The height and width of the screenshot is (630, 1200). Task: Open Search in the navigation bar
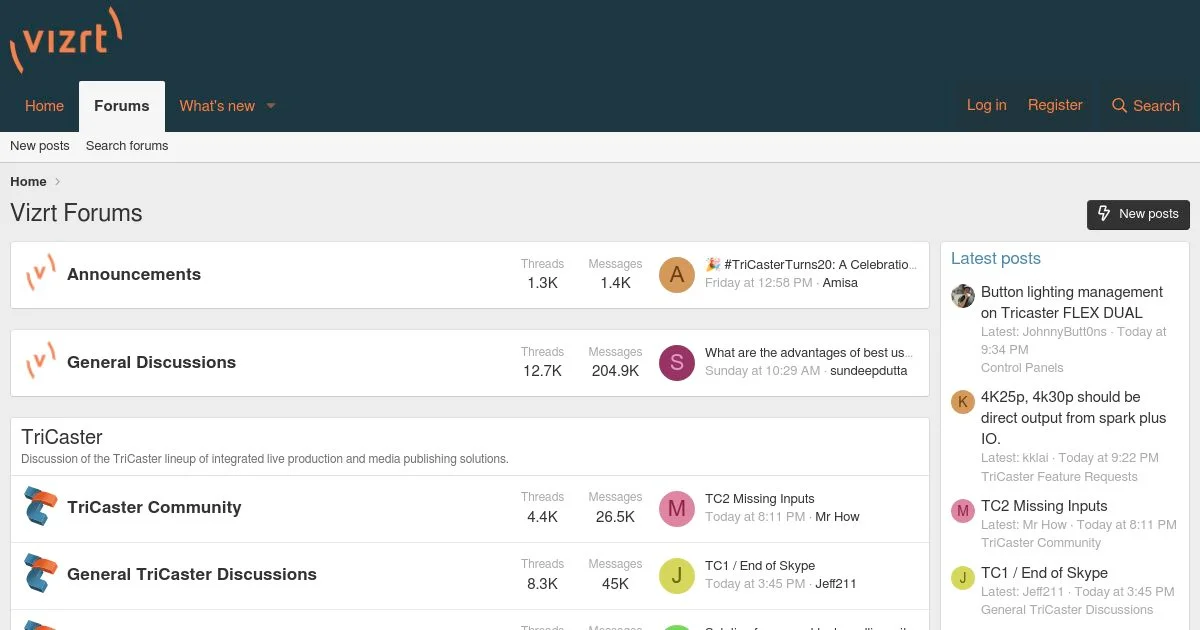point(1146,106)
